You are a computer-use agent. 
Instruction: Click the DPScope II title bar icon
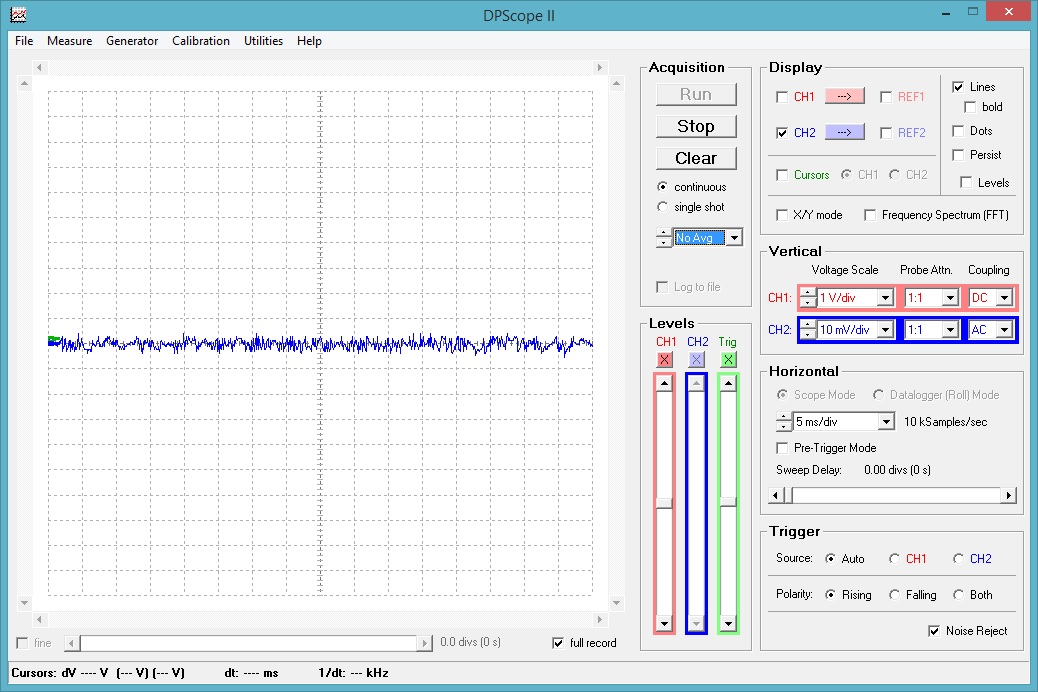[x=19, y=15]
